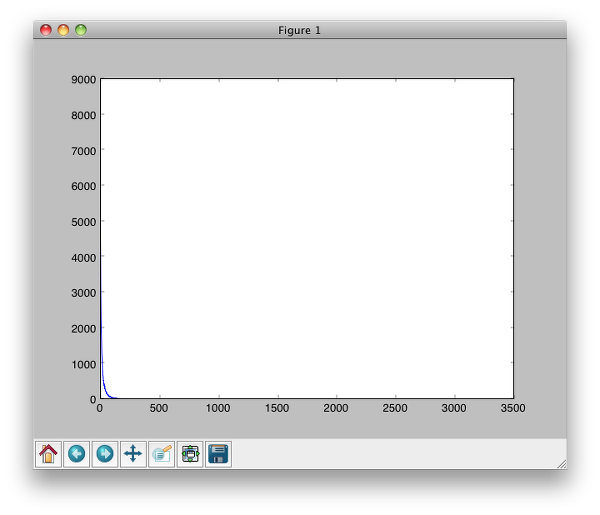Click y-axis label 2000
This screenshot has height=515, width=600.
pyautogui.click(x=83, y=328)
